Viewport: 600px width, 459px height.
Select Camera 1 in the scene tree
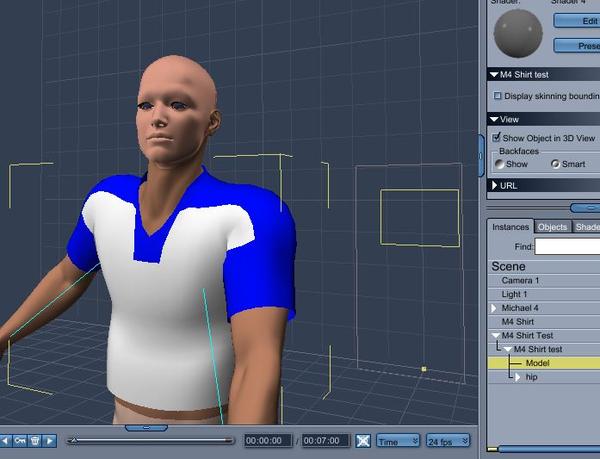click(544, 280)
